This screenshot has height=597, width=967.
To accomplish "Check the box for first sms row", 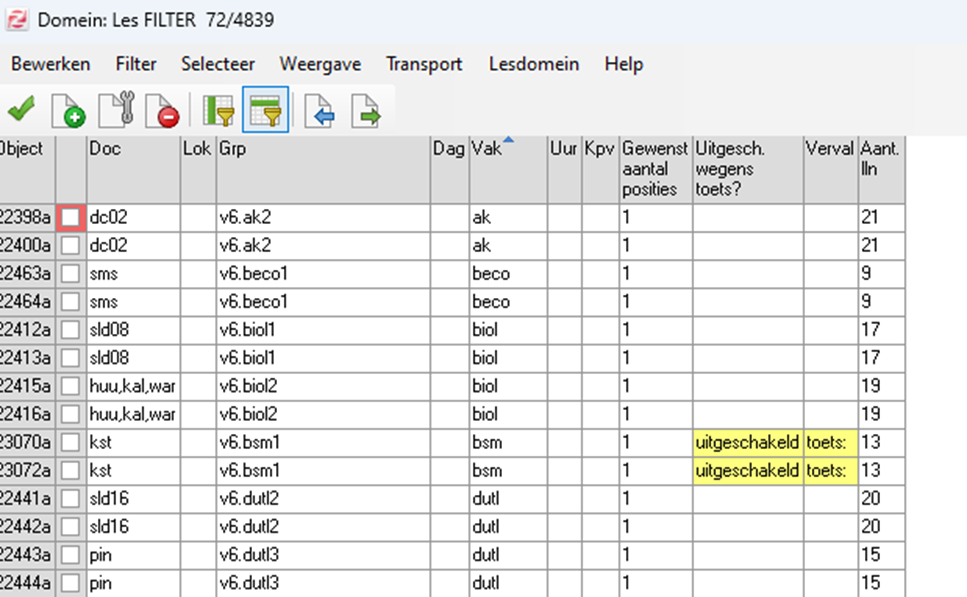I will point(70,273).
